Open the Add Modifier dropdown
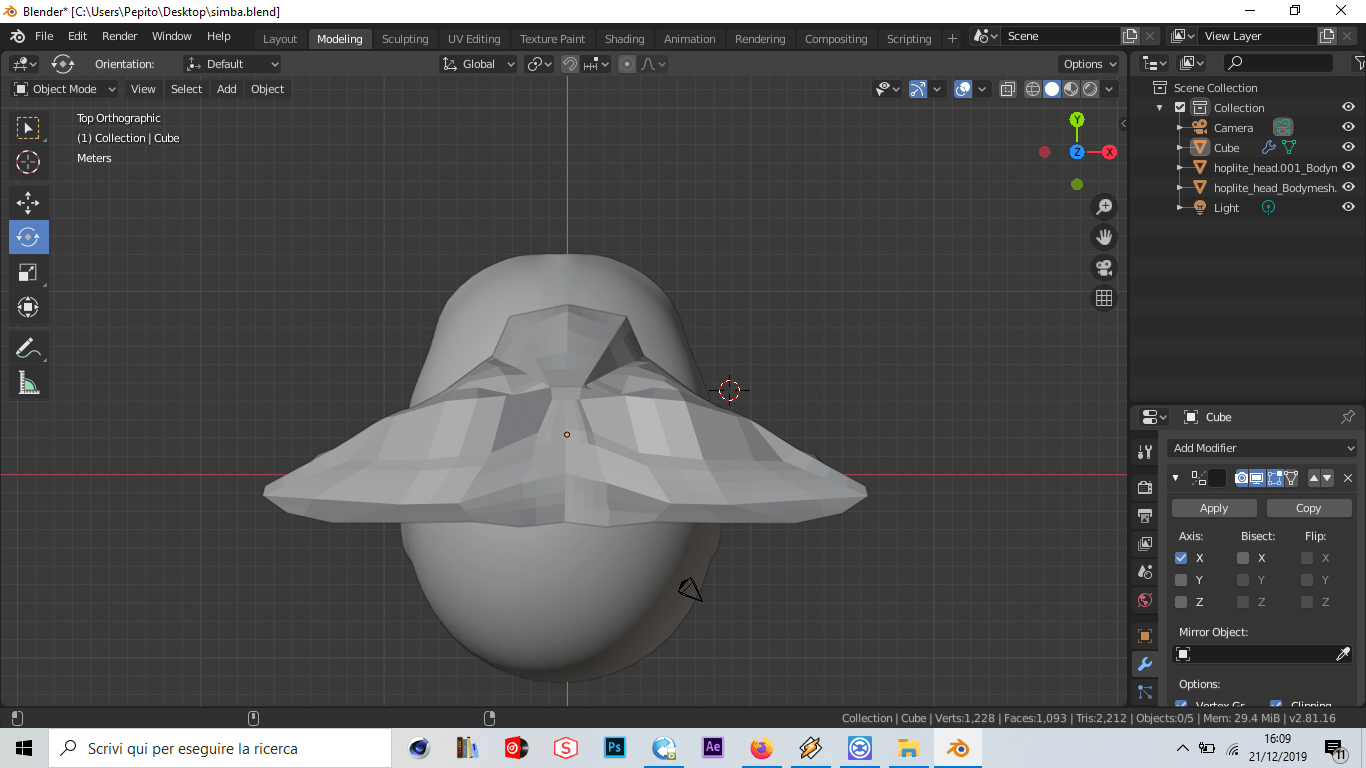The image size is (1366, 768). (1263, 448)
